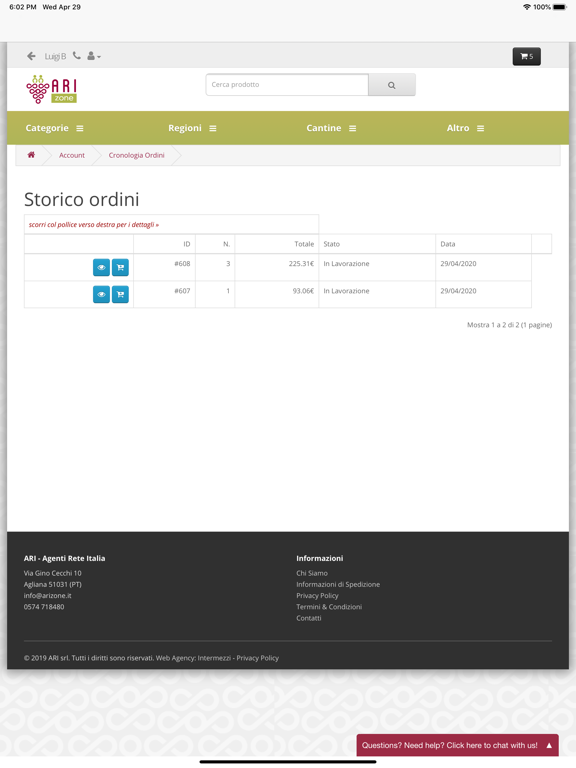The height and width of the screenshot is (768, 576).
Task: Expand the Categorie menu
Action: 54,128
